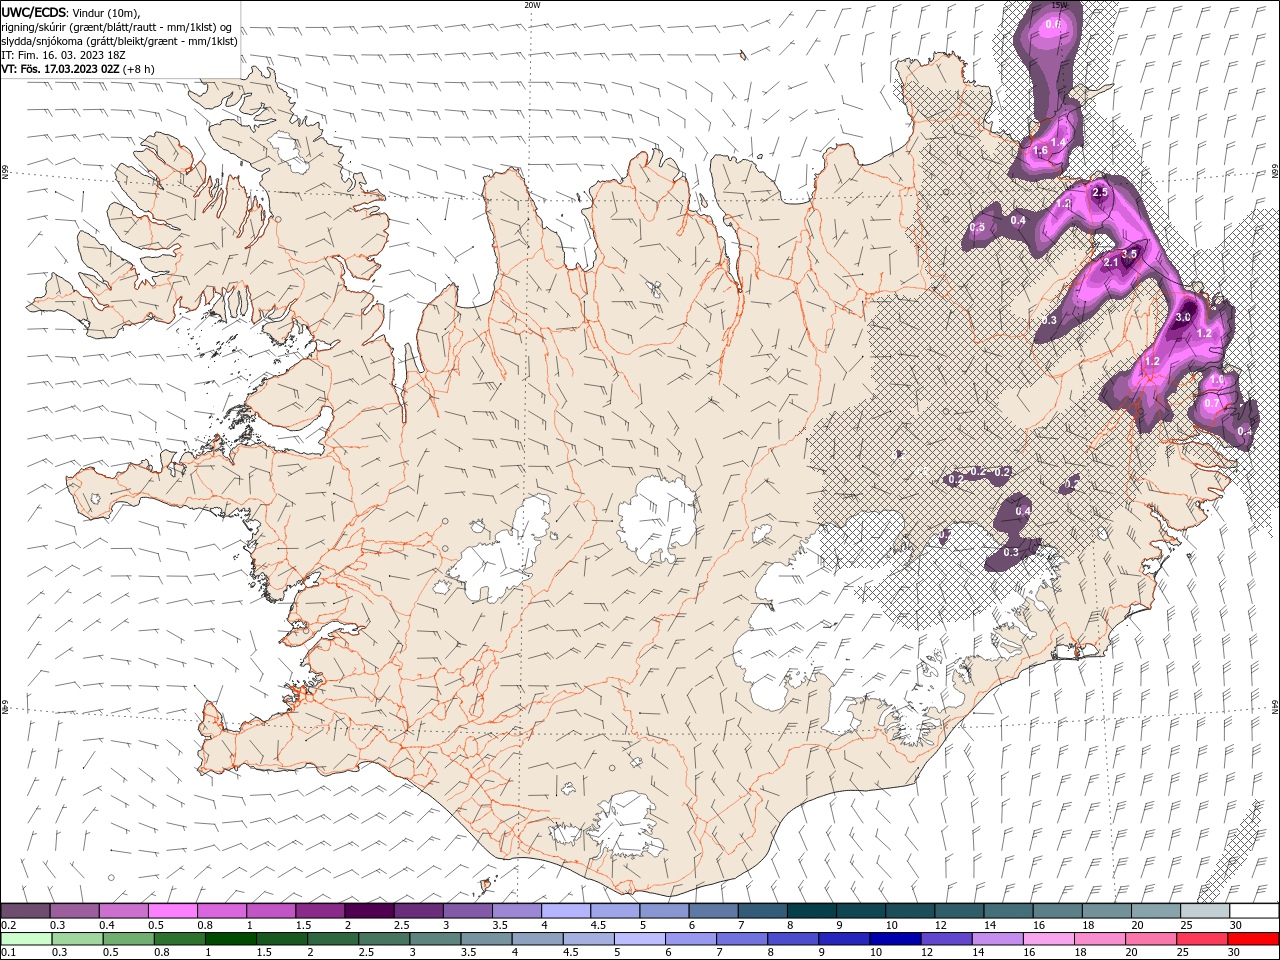Select the bright pink swatch between 0.5 and 0.8, upper legend

172,911
